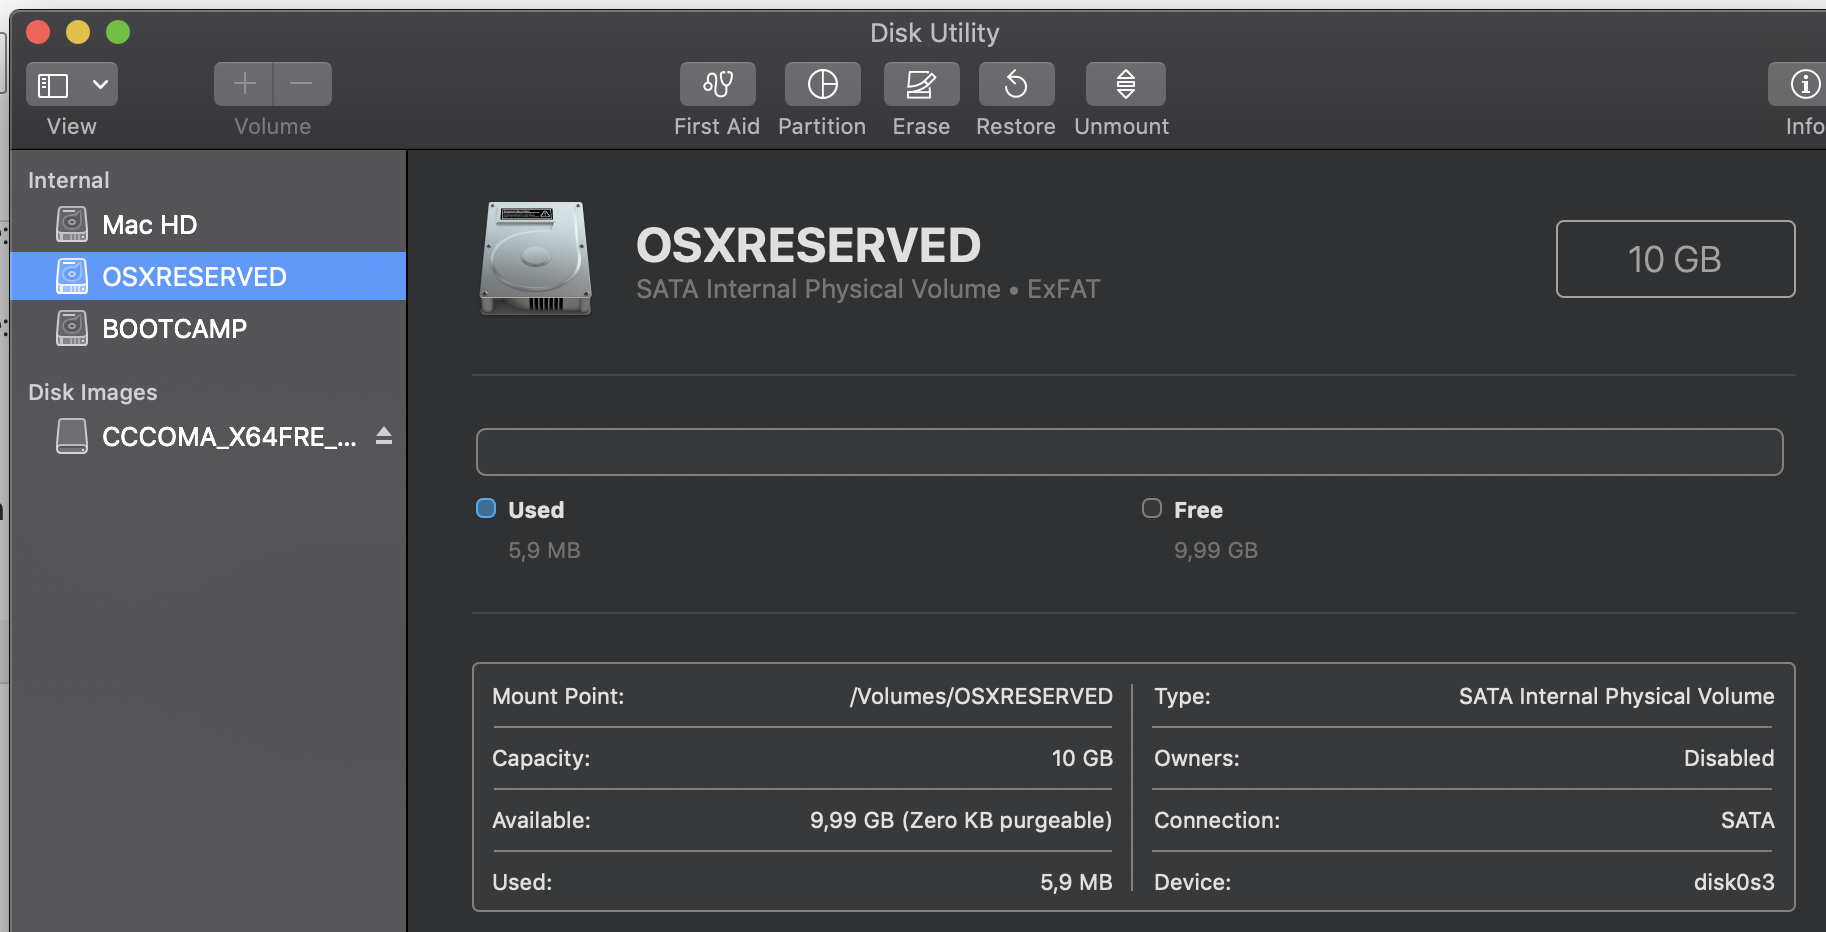Click the Capacity value 10 GB in table
The height and width of the screenshot is (932, 1826).
coord(1082,758)
